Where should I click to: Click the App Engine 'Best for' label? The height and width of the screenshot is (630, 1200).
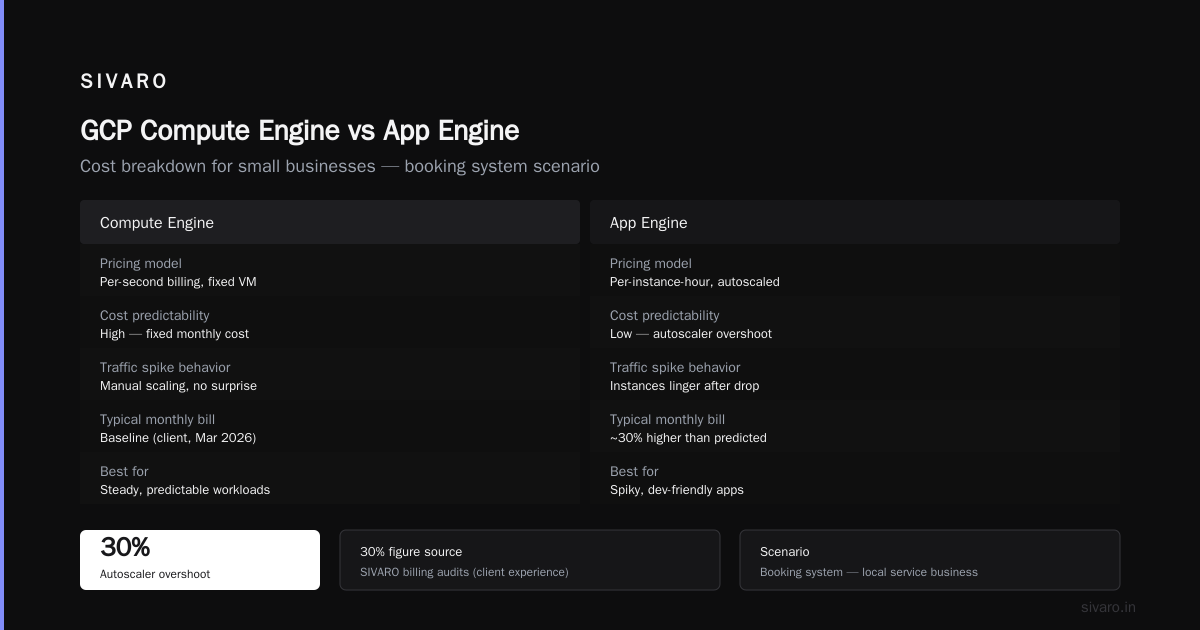[x=634, y=472]
